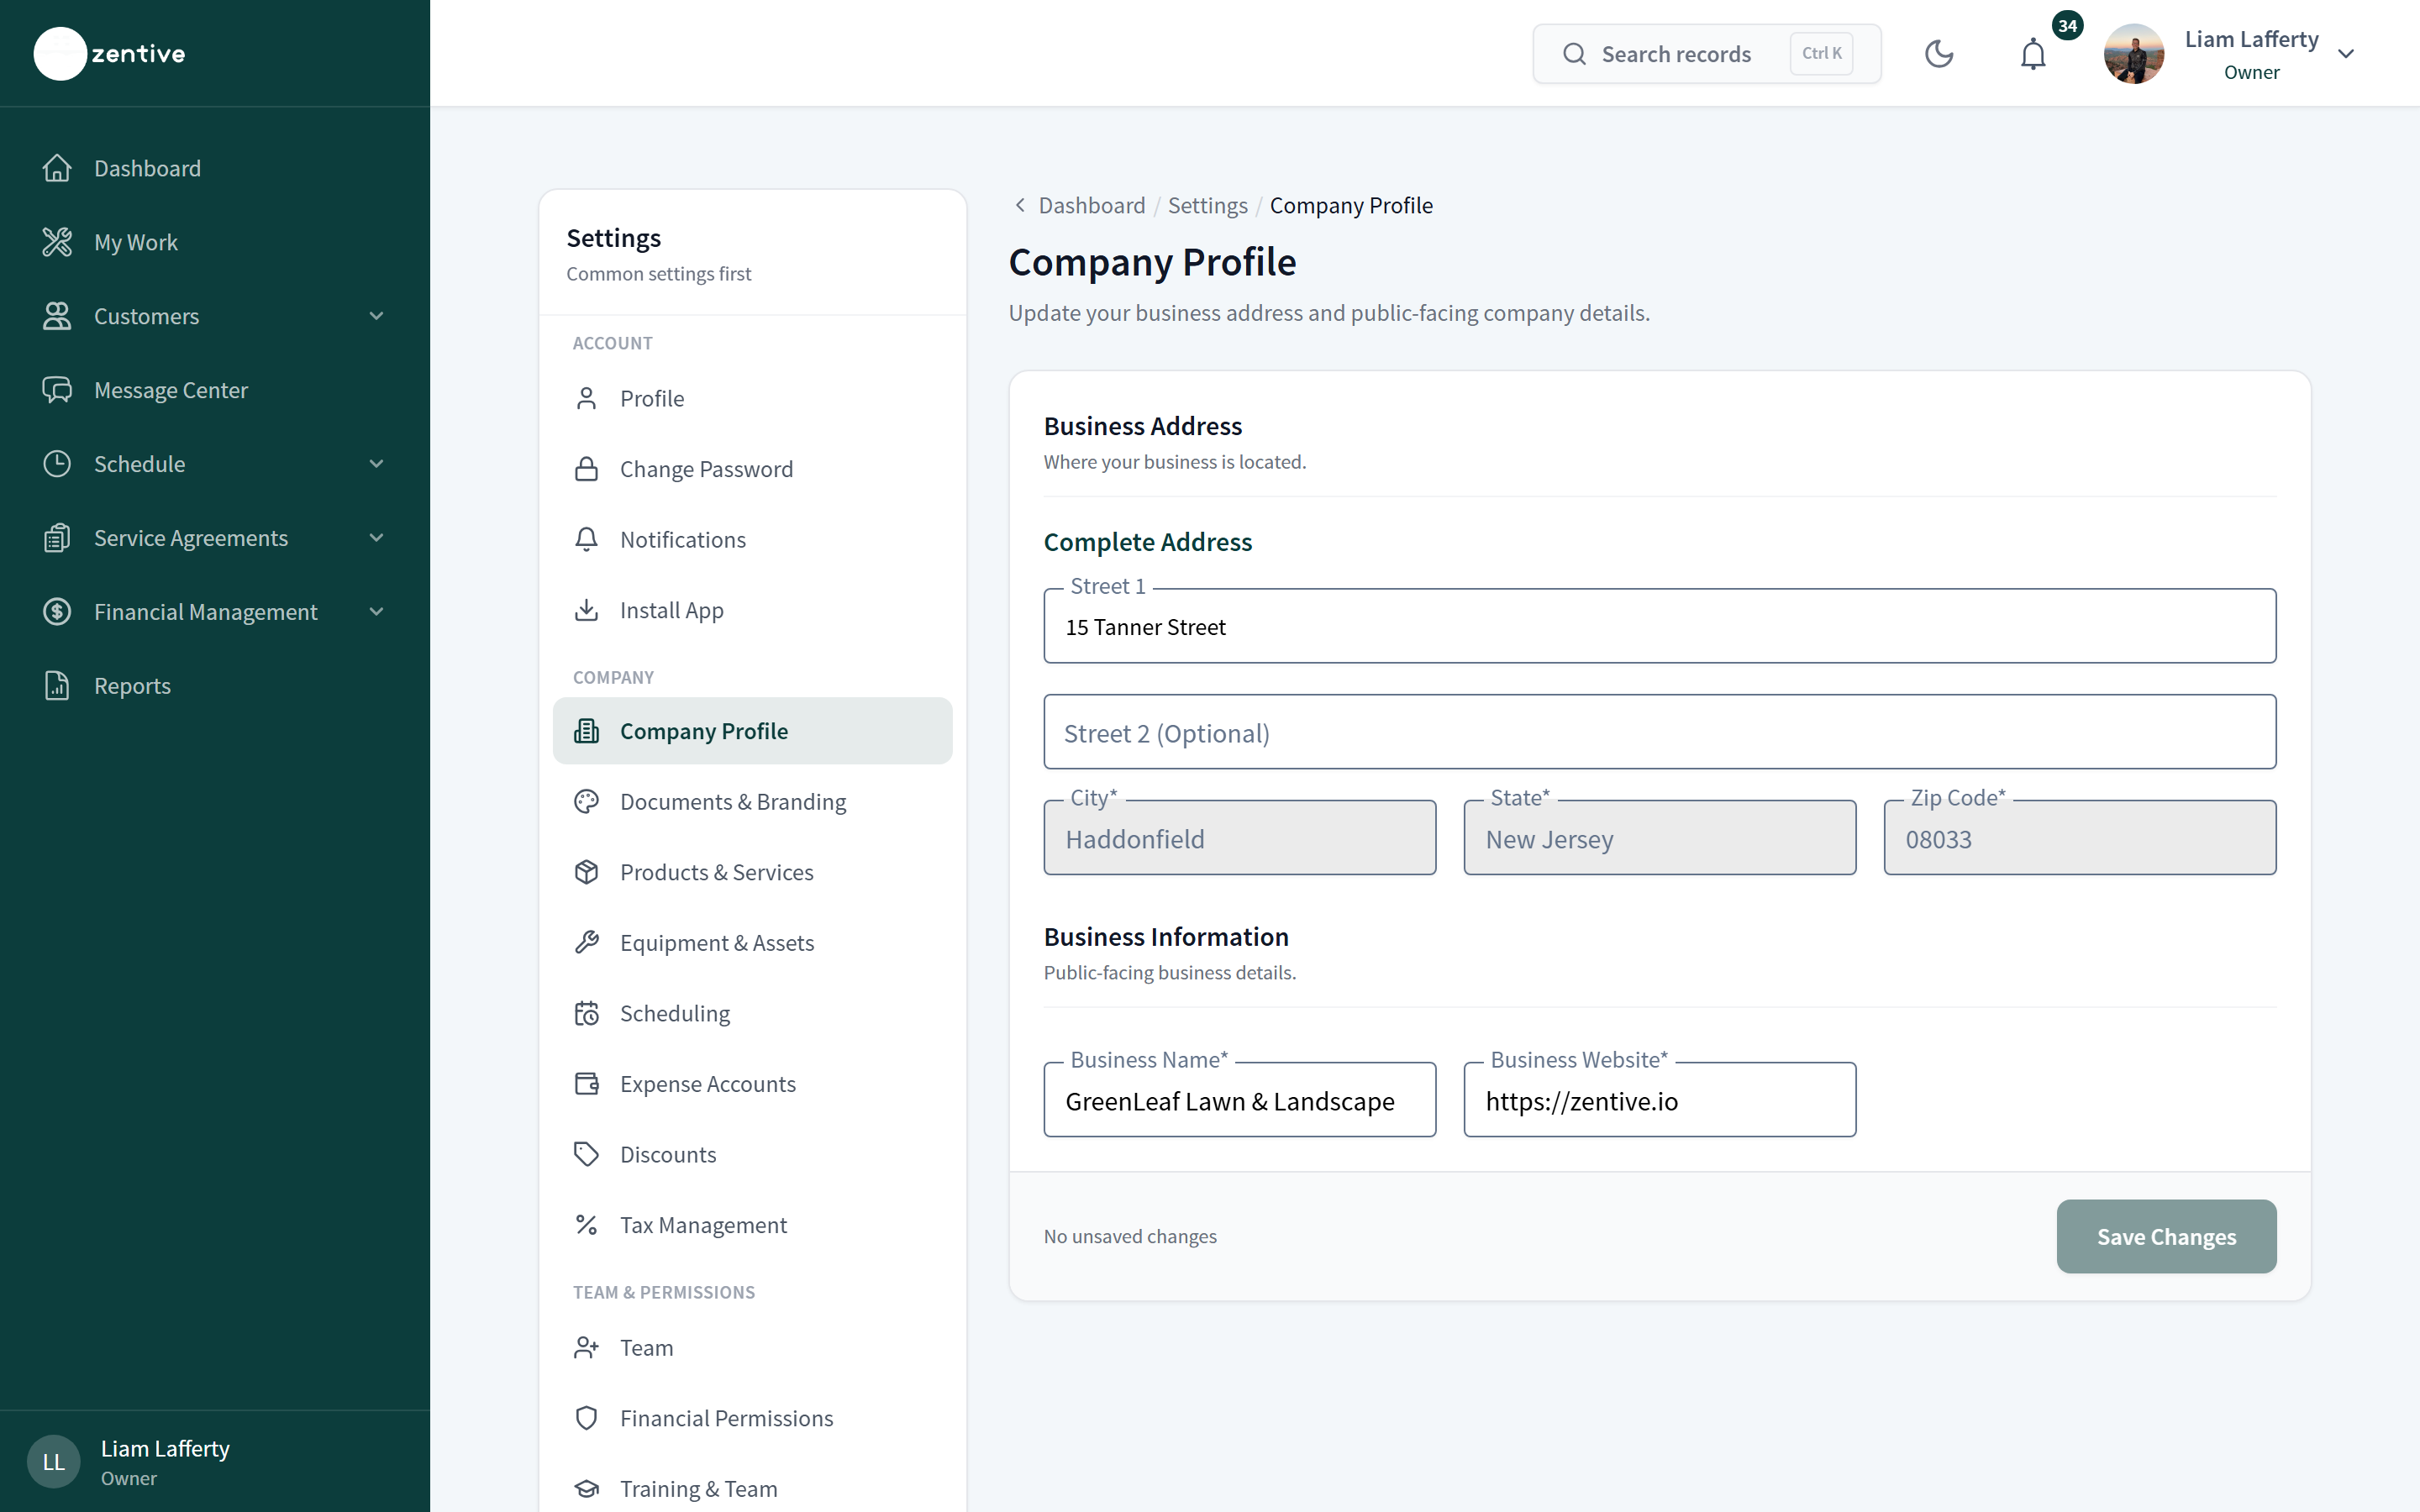Click the Company Profile building icon
2420x1512 pixels.
pyautogui.click(x=587, y=731)
